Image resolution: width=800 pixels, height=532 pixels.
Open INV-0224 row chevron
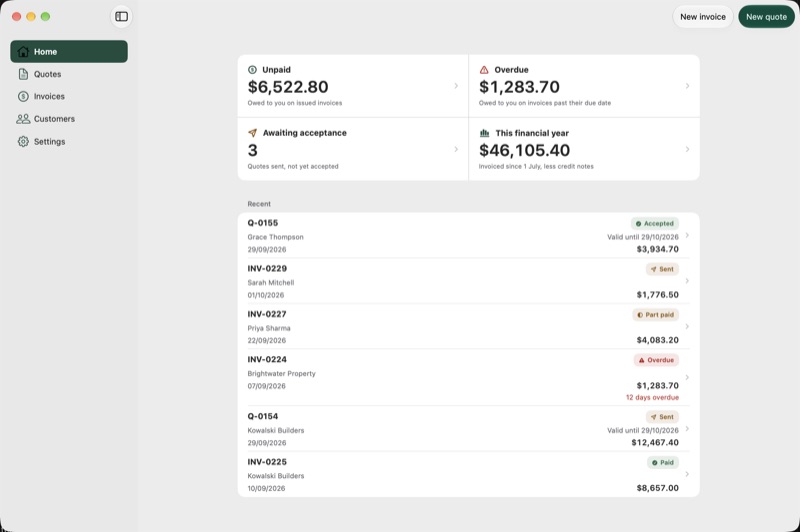pyautogui.click(x=687, y=377)
